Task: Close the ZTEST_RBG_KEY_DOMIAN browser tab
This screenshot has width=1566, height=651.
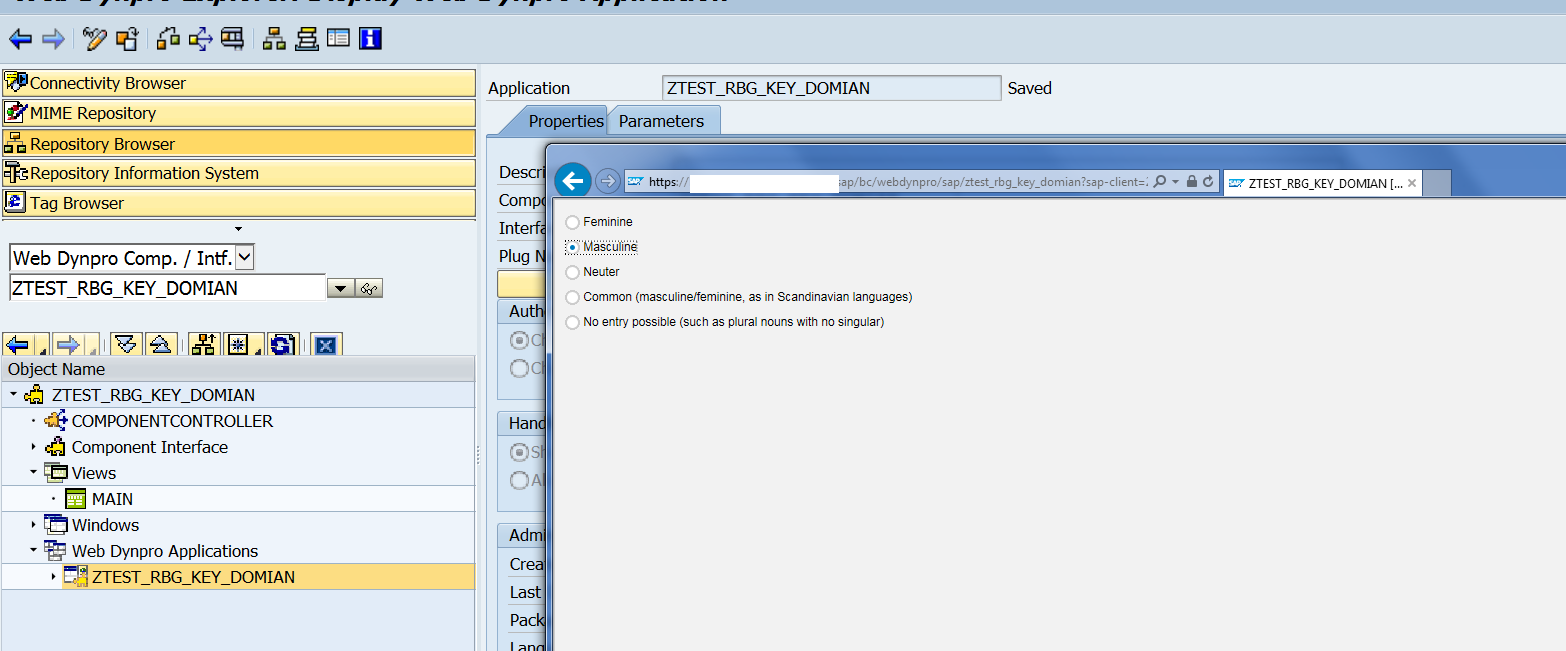Action: tap(1412, 183)
